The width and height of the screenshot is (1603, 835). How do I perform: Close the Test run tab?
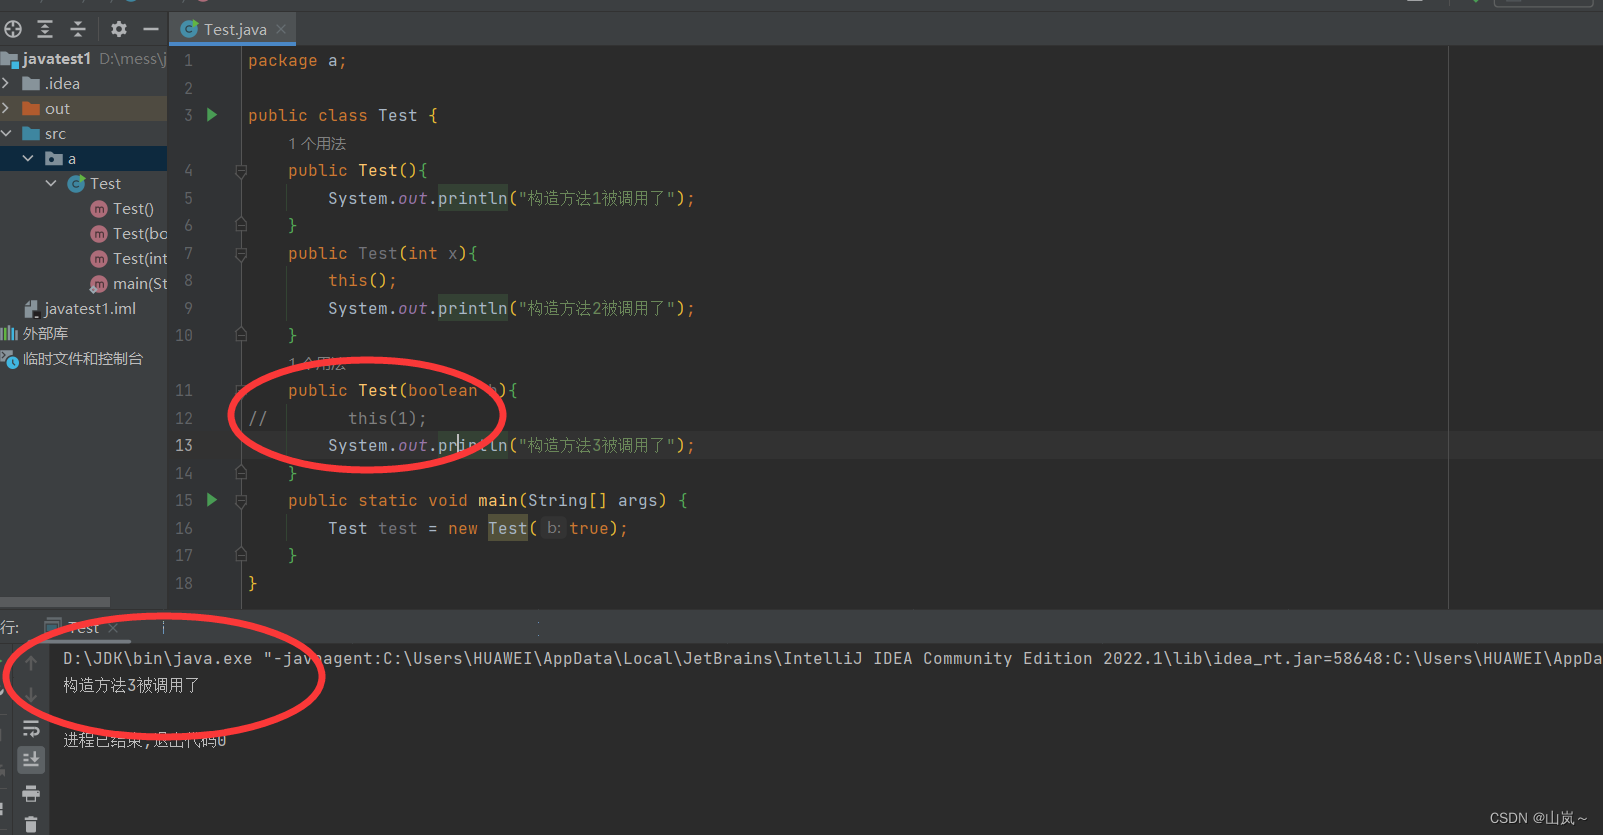[x=113, y=628]
